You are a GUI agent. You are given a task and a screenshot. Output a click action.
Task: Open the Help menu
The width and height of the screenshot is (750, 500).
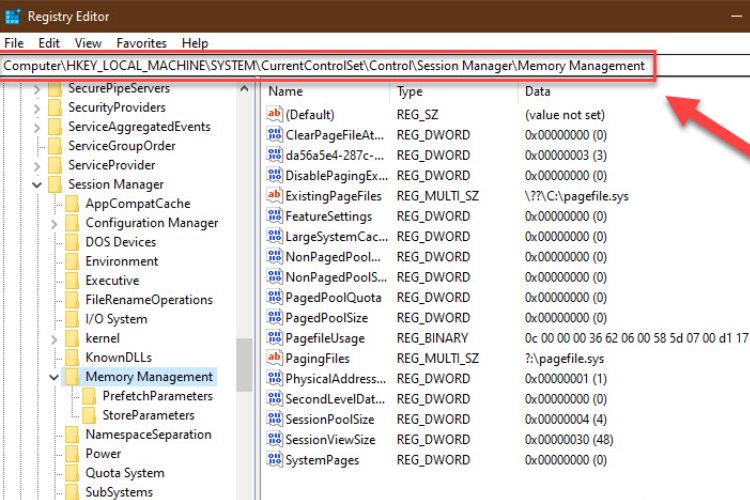pyautogui.click(x=195, y=43)
